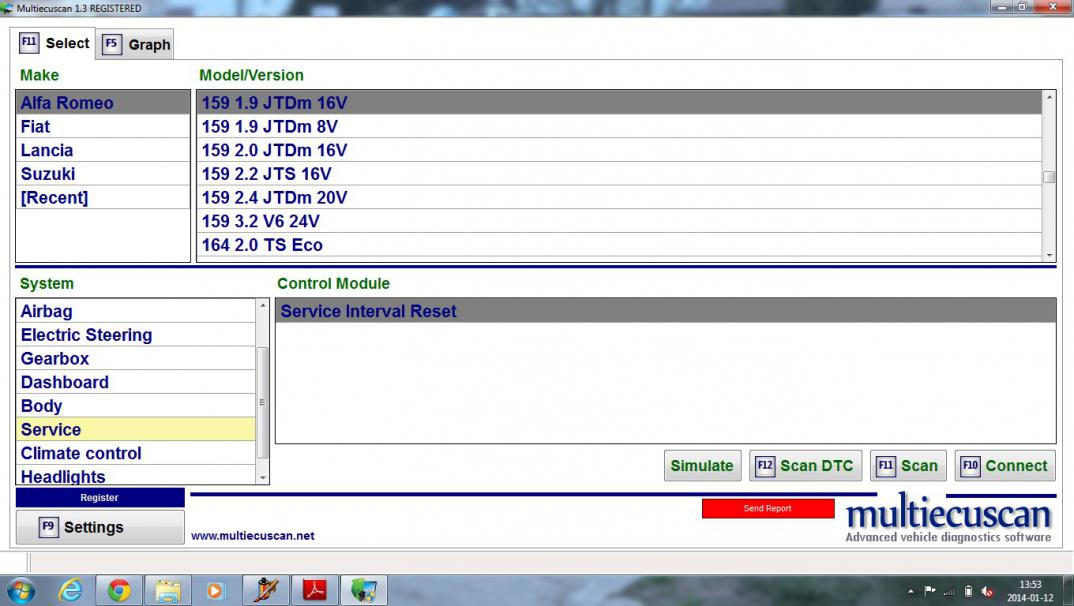Open Windows Media Player from the taskbar
The height and width of the screenshot is (606, 1074).
(215, 590)
